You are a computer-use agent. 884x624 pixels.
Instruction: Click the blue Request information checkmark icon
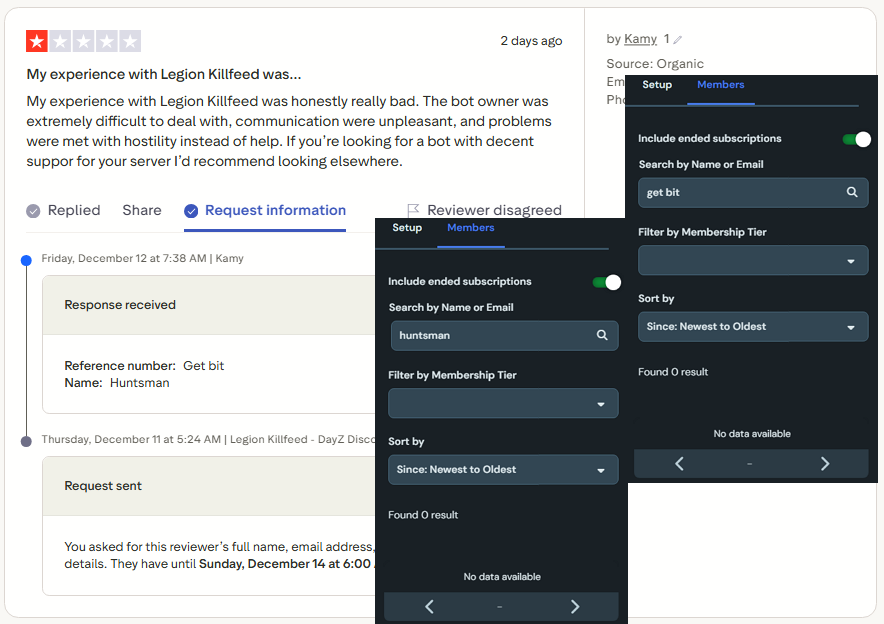(x=191, y=211)
